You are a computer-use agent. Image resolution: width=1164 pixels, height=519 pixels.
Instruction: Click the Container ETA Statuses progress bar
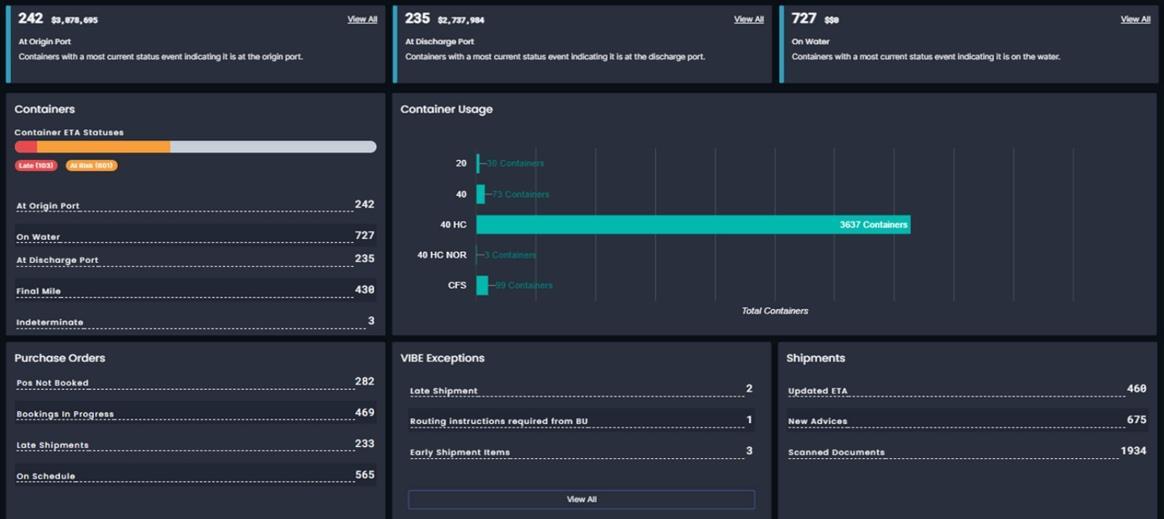tap(195, 147)
